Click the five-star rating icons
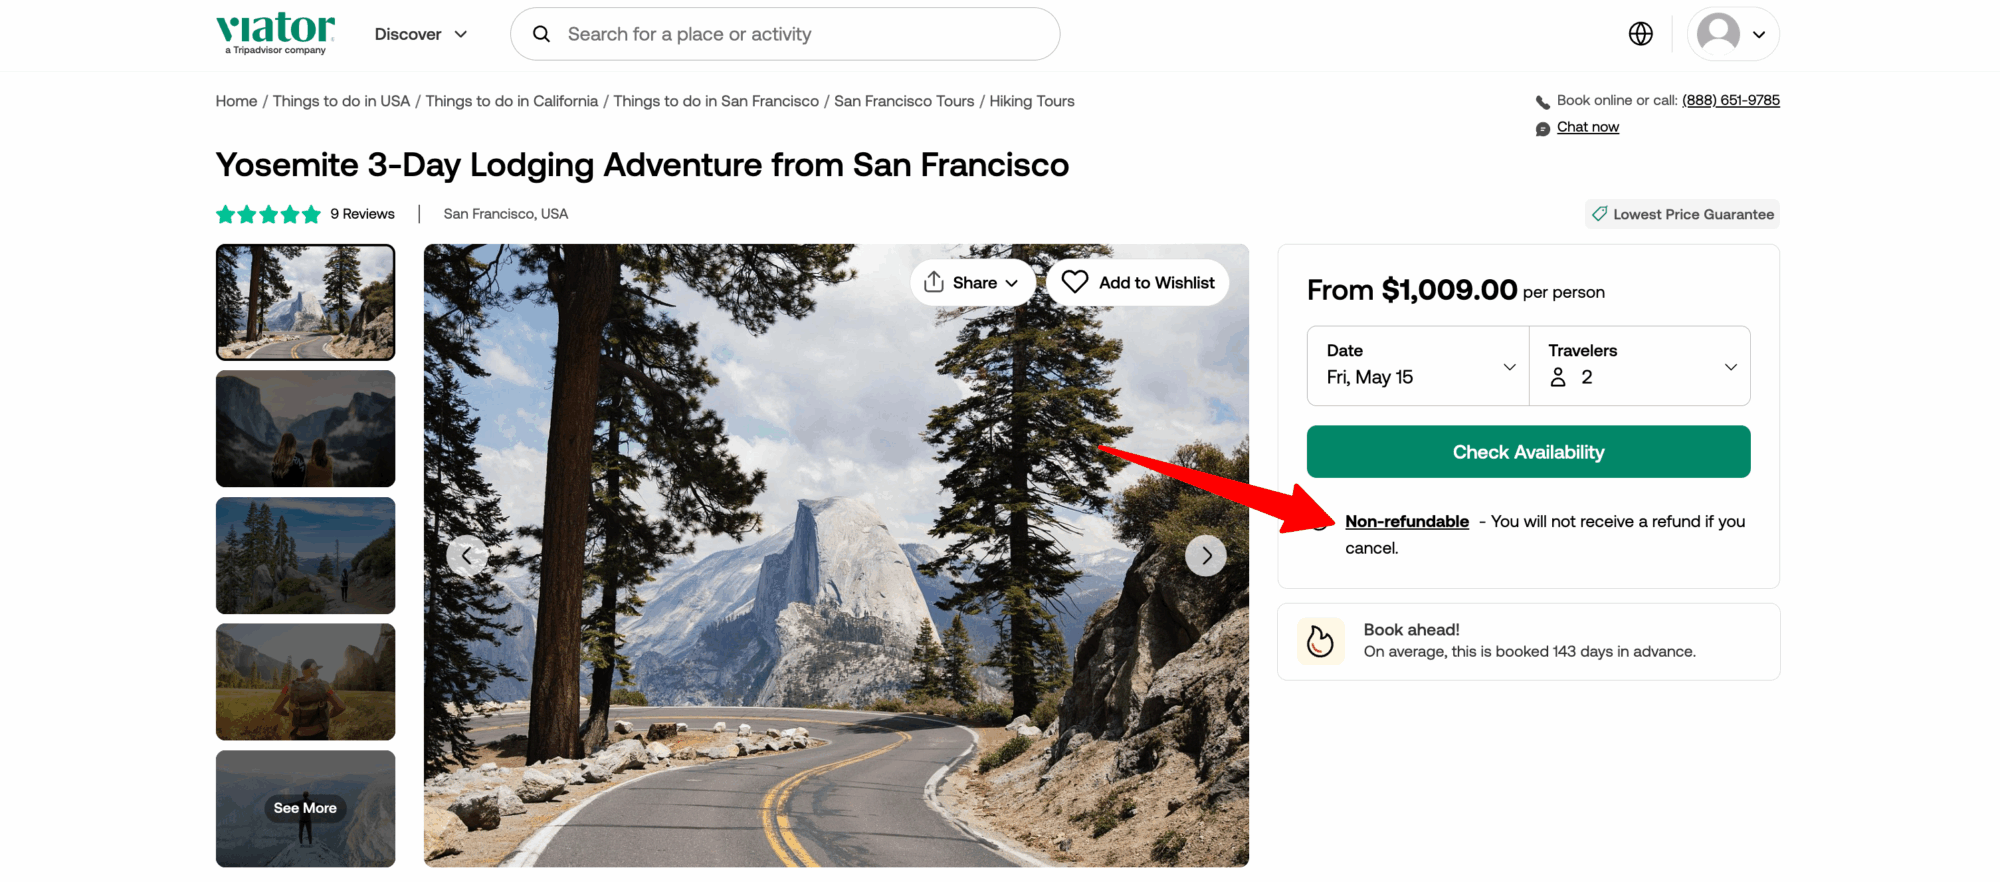 point(268,214)
